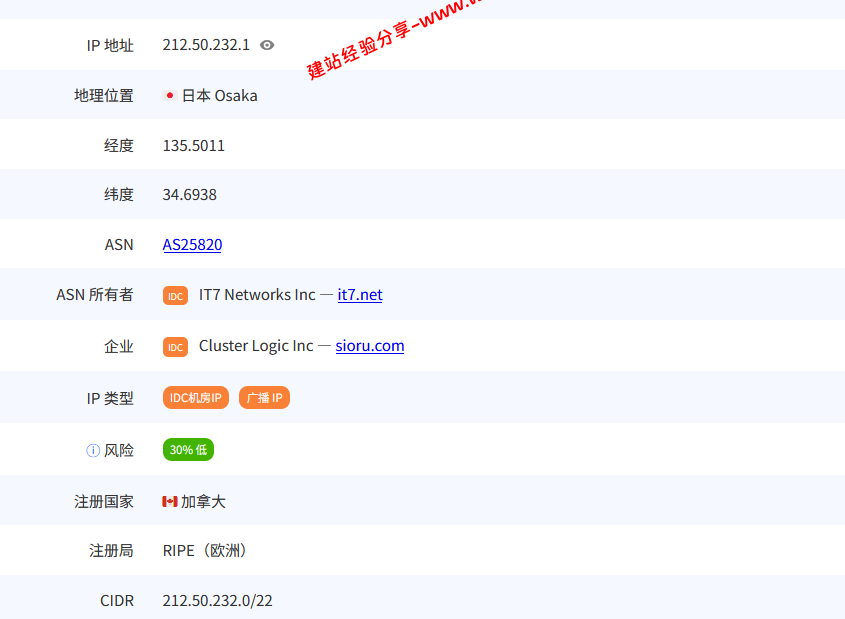The width and height of the screenshot is (845, 619).
Task: Click the 企业 label
Action: pos(119,346)
